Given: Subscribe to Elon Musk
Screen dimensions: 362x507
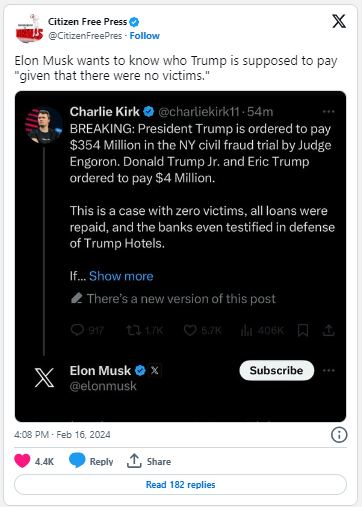Looking at the screenshot, I should pyautogui.click(x=277, y=370).
